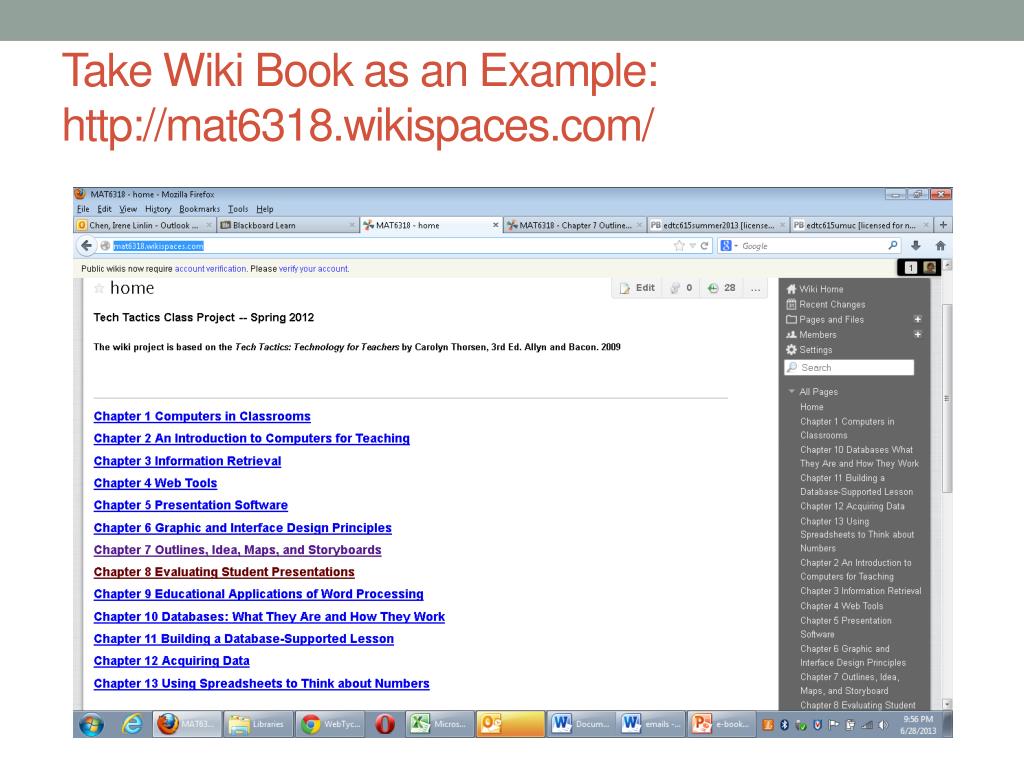
Task: Open the Tools menu in Firefox
Action: tap(237, 209)
